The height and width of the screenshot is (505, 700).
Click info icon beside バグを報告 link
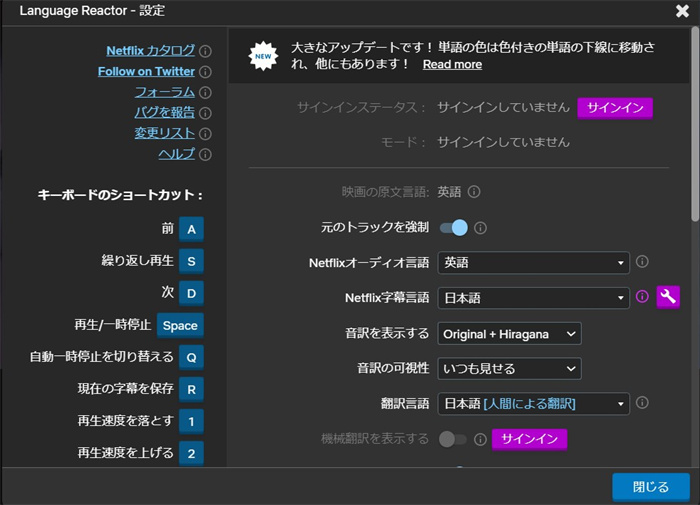click(x=205, y=113)
